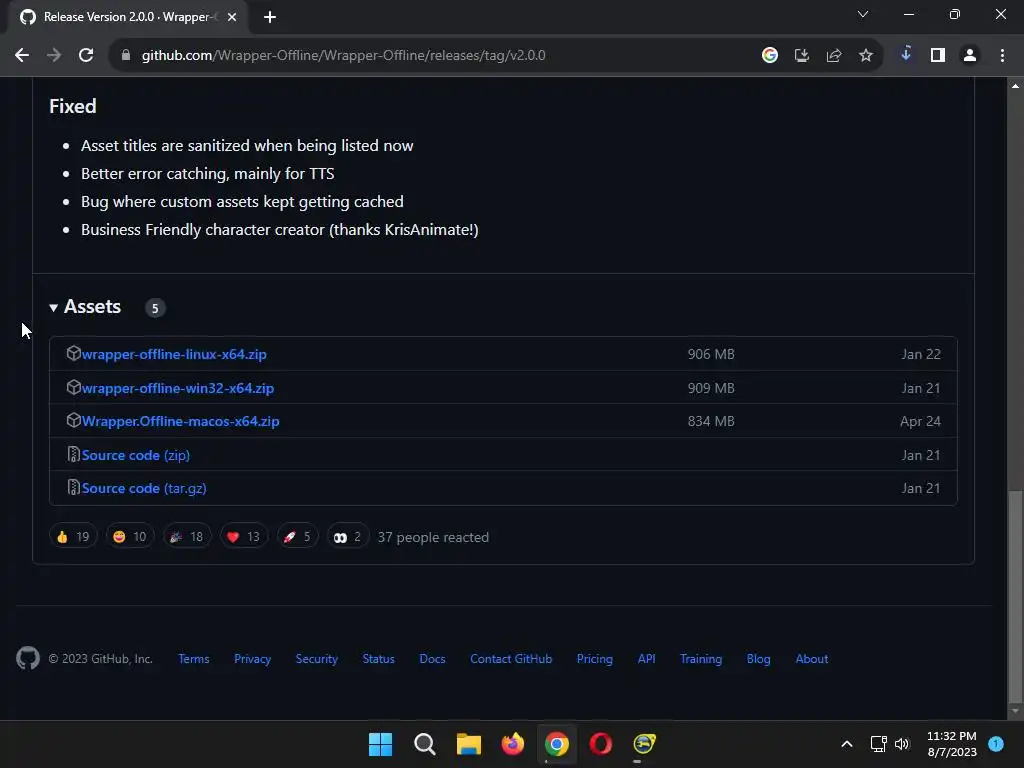Toggle the laugh reaction (10)
1024x768 pixels.
click(x=130, y=537)
